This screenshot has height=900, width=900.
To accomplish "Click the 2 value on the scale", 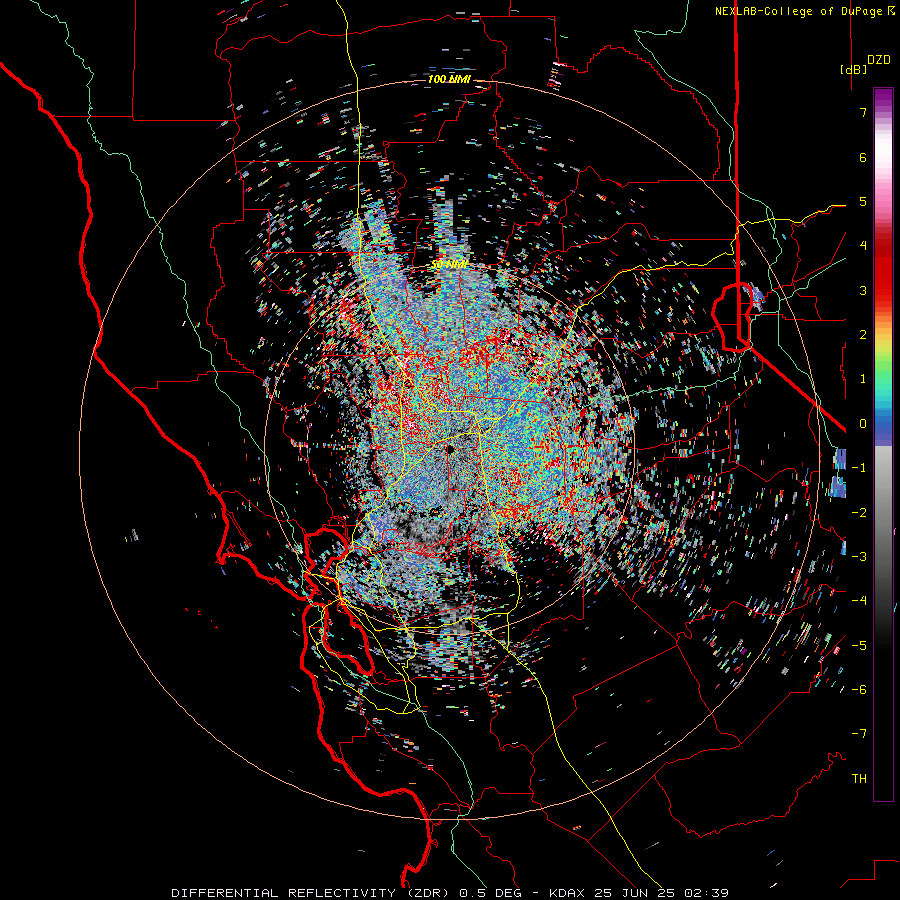I will [863, 335].
